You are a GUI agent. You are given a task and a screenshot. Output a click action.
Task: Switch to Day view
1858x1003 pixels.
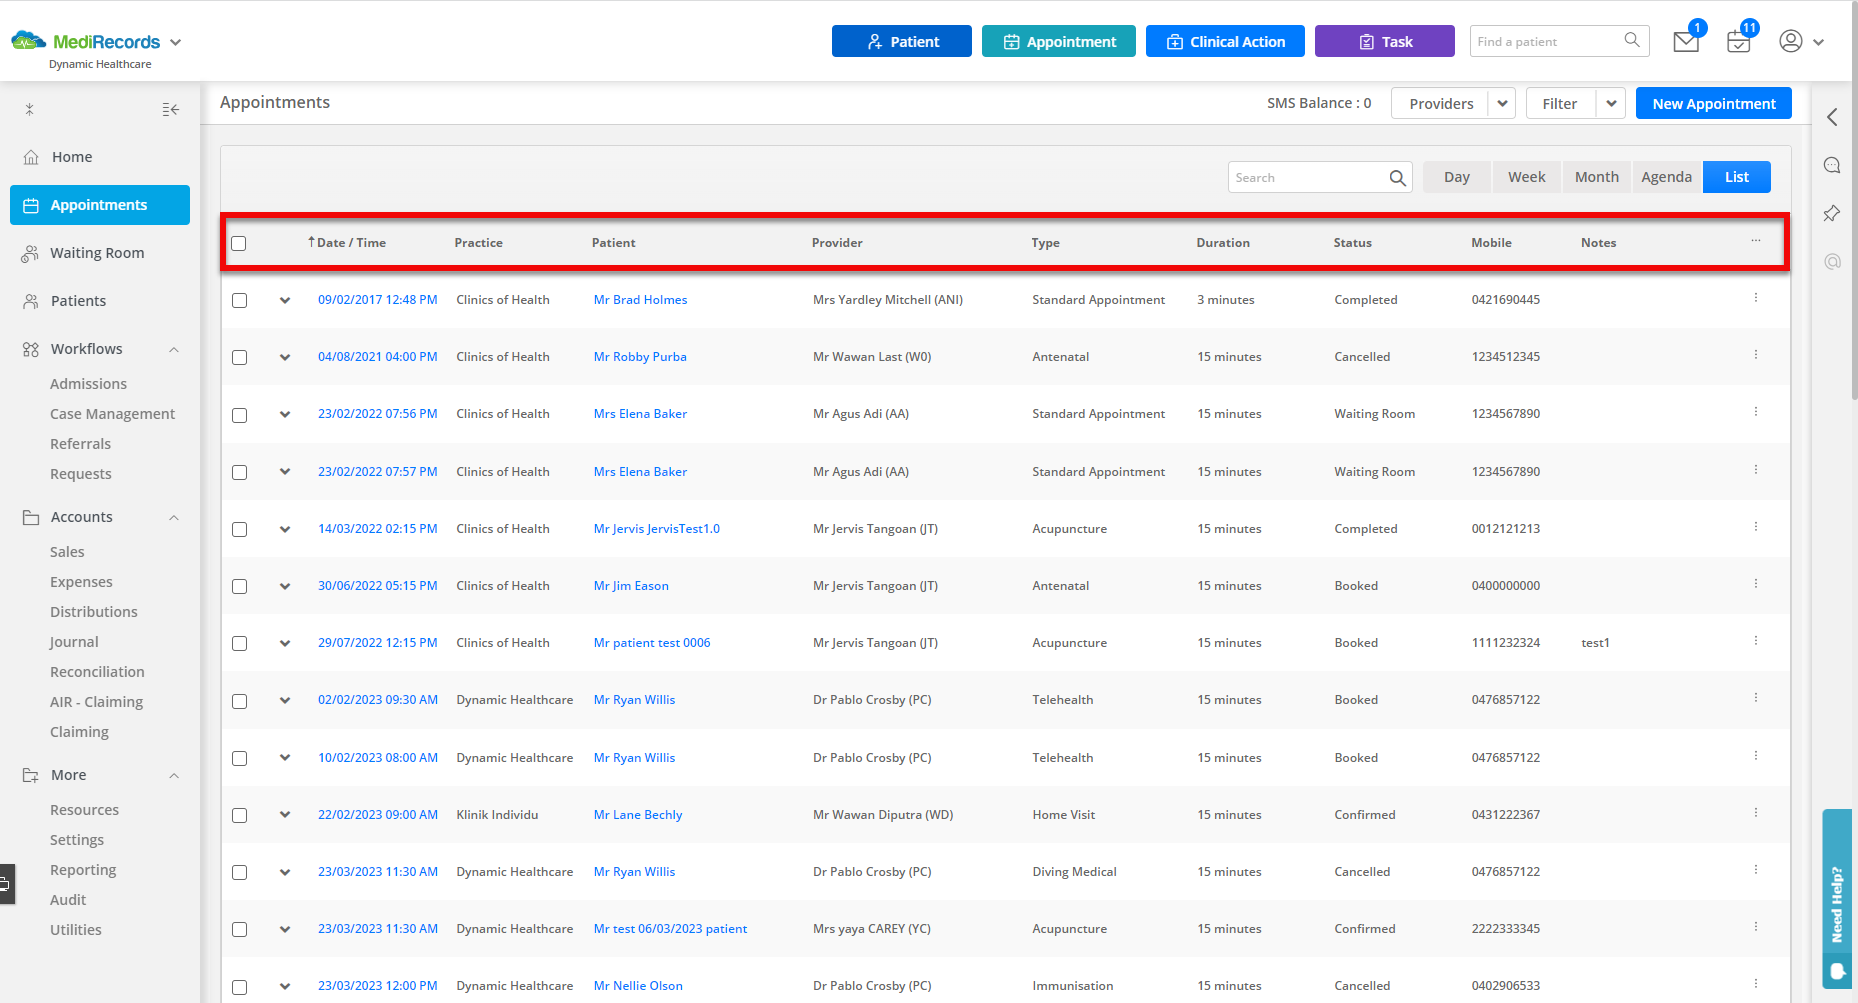1457,177
